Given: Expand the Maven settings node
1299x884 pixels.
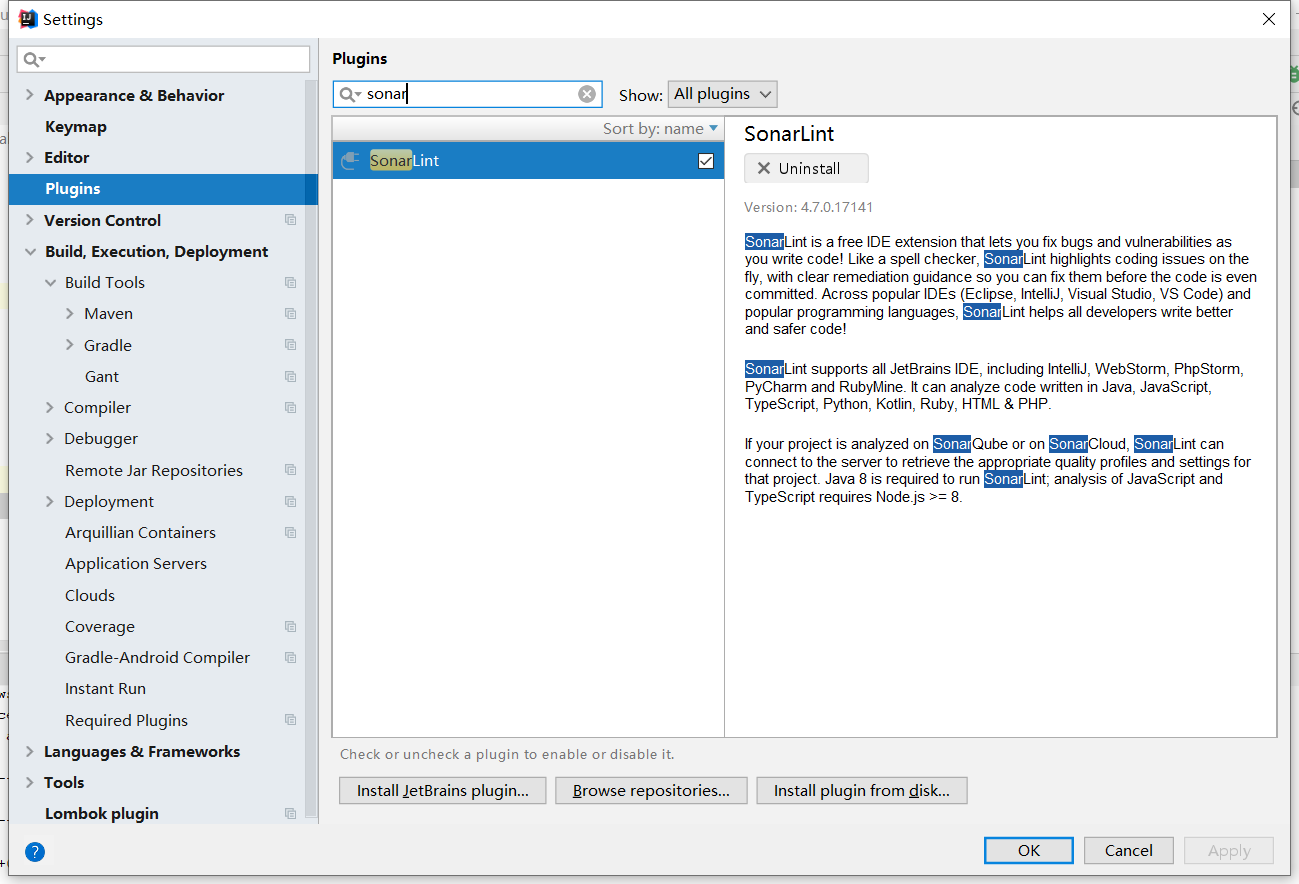Looking at the screenshot, I should pyautogui.click(x=69, y=314).
